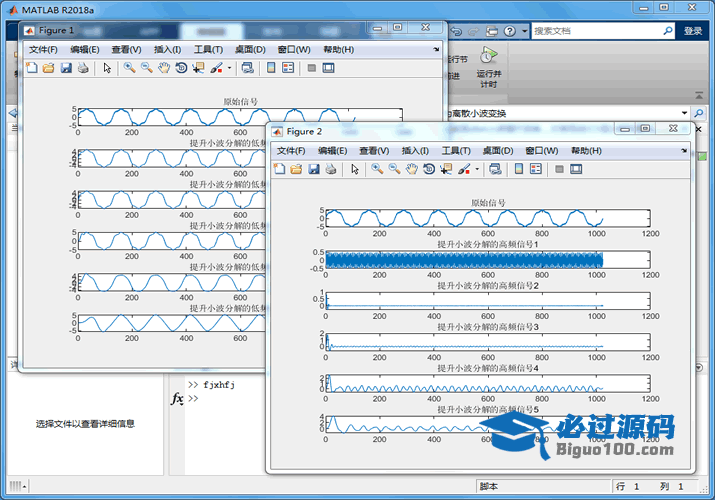715x500 pixels.
Task: Select Zoom Out tool in Figure 1
Action: click(x=146, y=68)
